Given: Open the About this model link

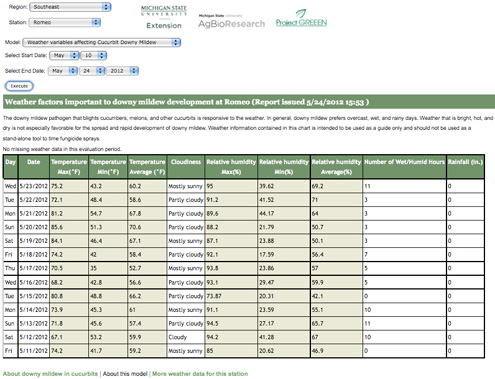Looking at the screenshot, I should [x=125, y=374].
